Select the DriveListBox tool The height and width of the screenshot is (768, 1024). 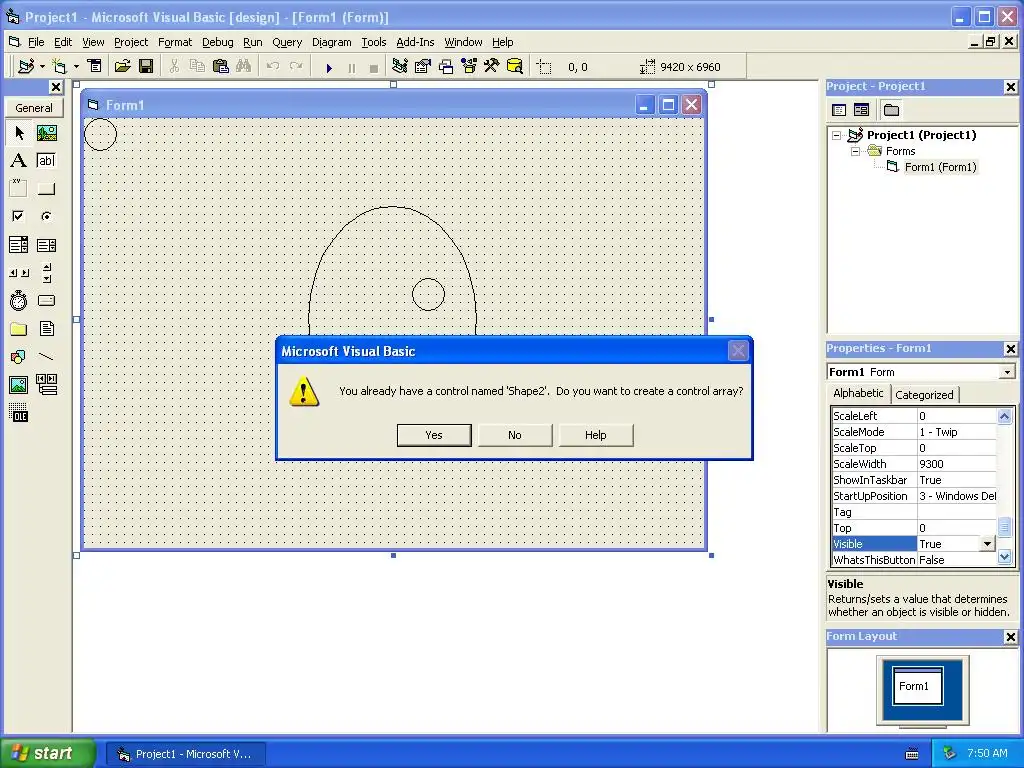coord(46,300)
